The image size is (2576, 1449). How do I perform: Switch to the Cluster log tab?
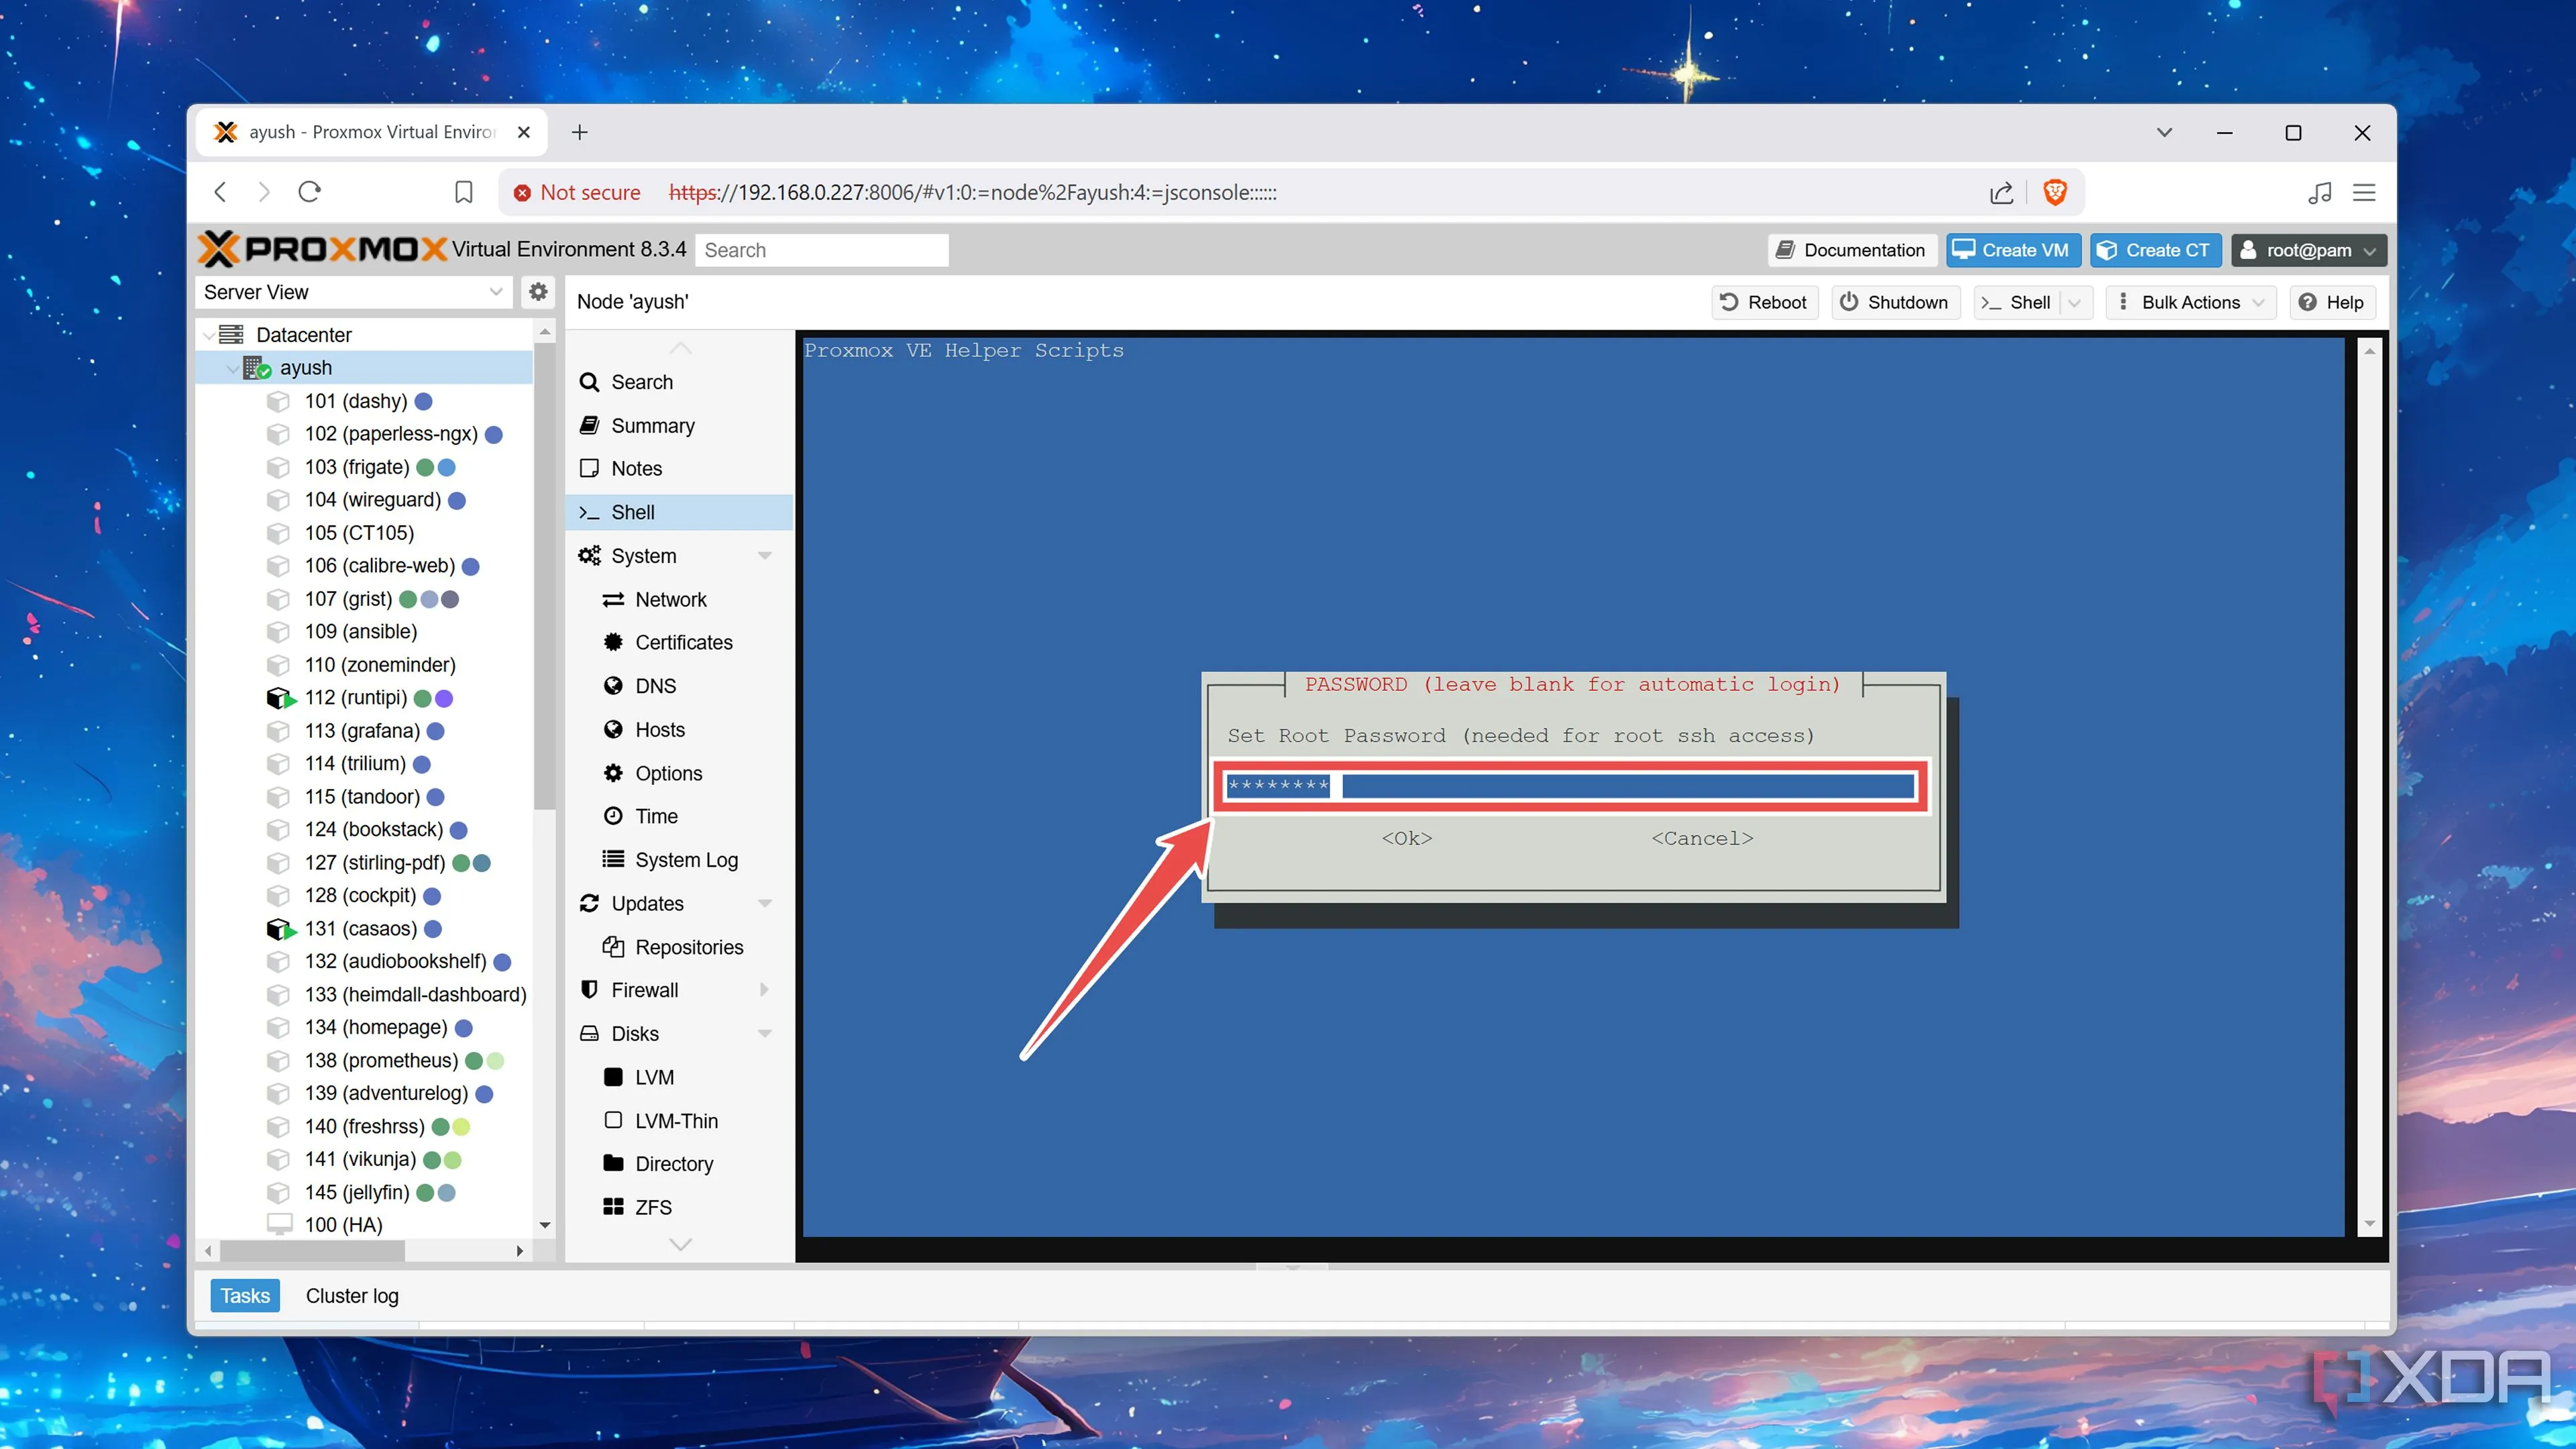pos(352,1296)
